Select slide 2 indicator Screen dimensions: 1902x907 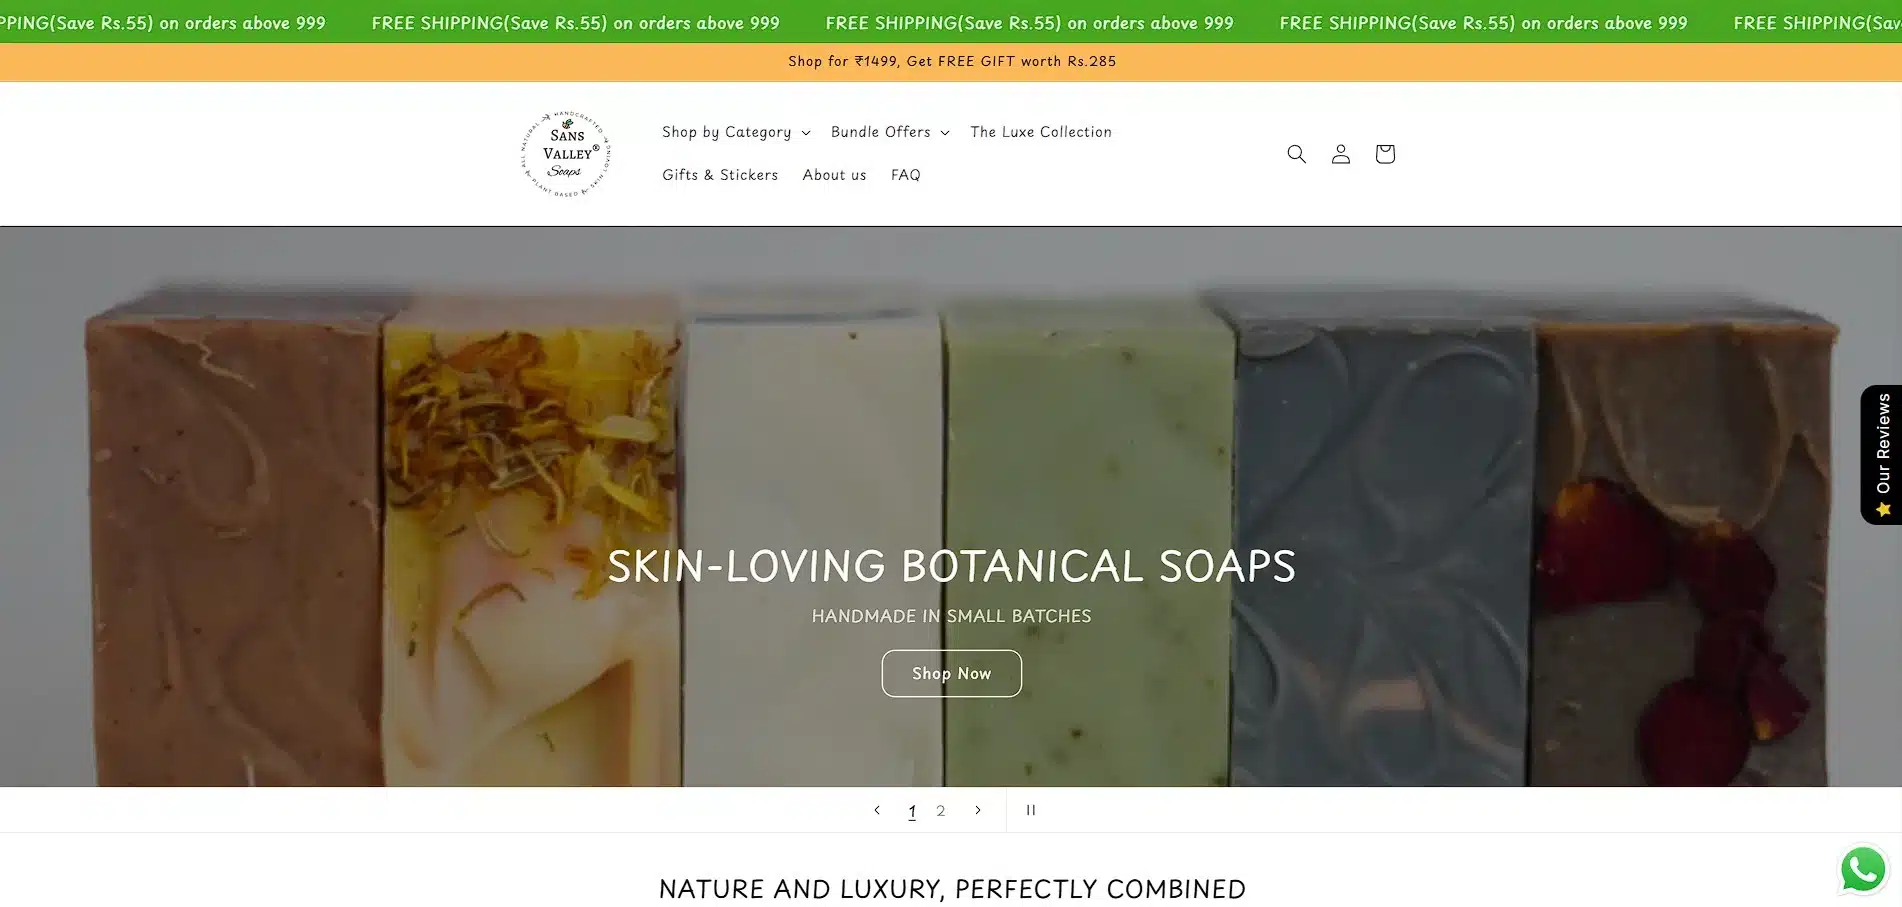pyautogui.click(x=940, y=811)
